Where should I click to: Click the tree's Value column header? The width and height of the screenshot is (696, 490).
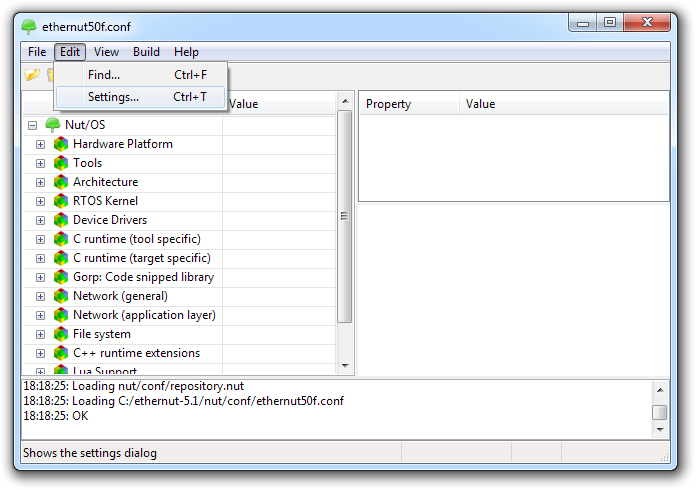pos(279,104)
